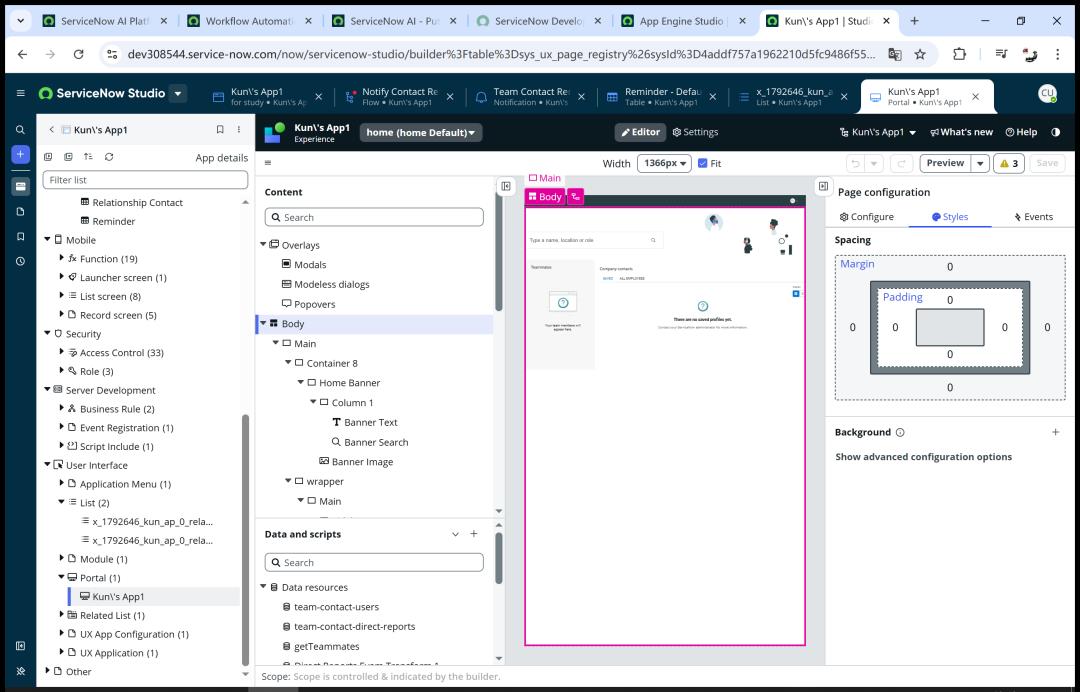Select the getTeammates data resource
This screenshot has height=692, width=1080.
[326, 647]
